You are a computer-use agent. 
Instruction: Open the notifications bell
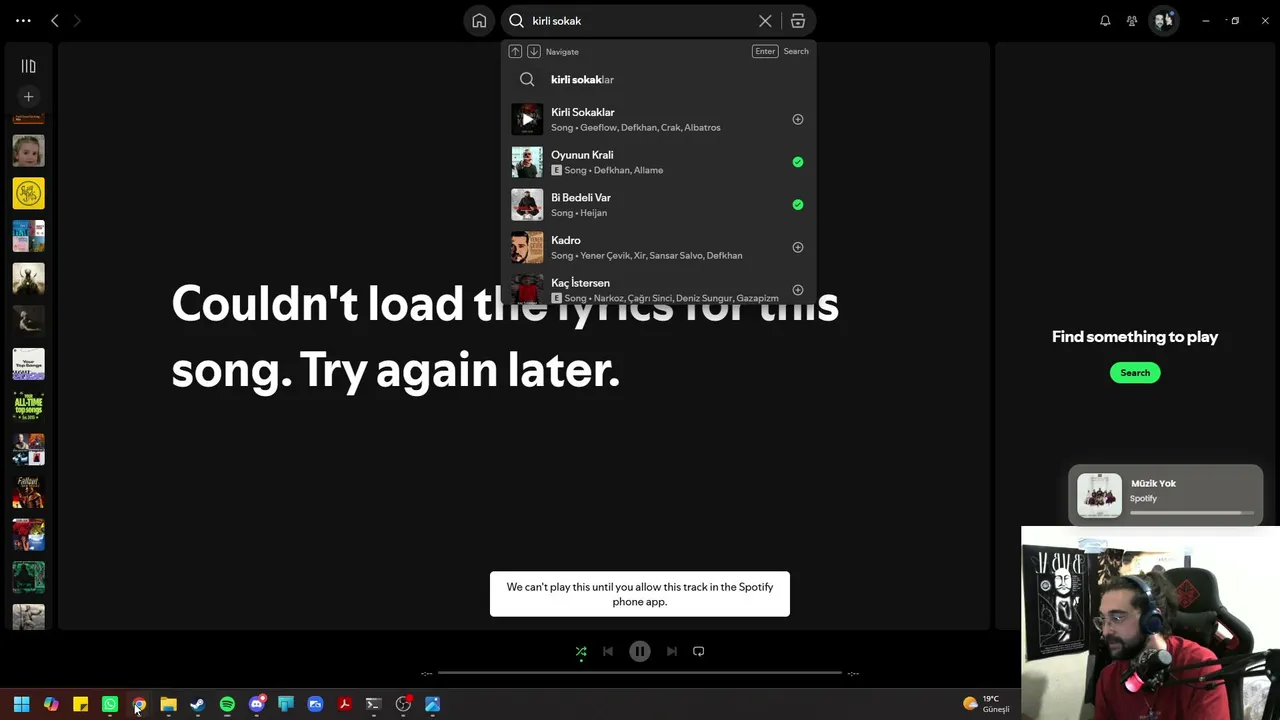coord(1105,21)
